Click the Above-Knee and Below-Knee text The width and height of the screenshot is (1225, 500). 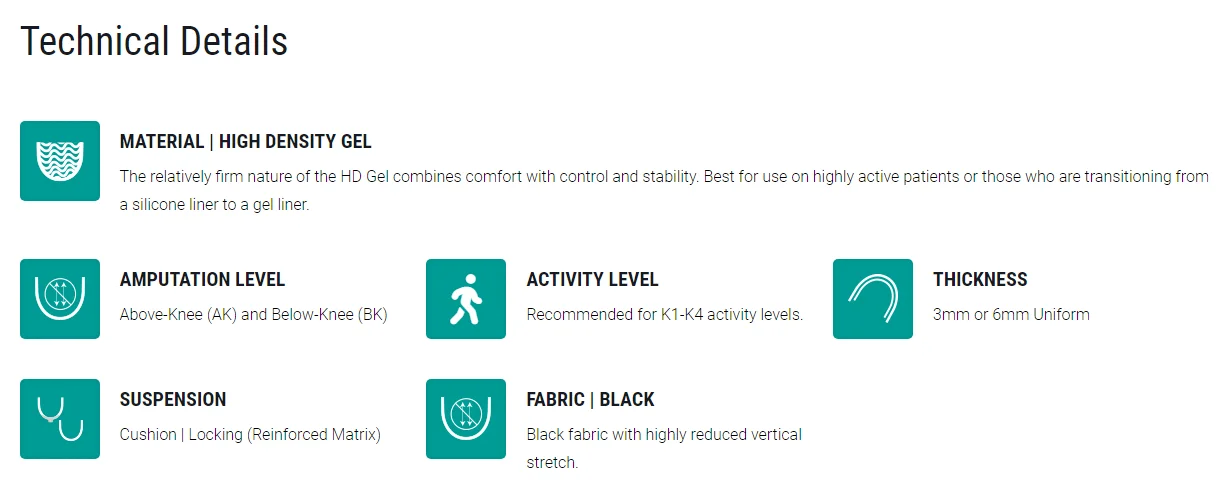tap(253, 314)
